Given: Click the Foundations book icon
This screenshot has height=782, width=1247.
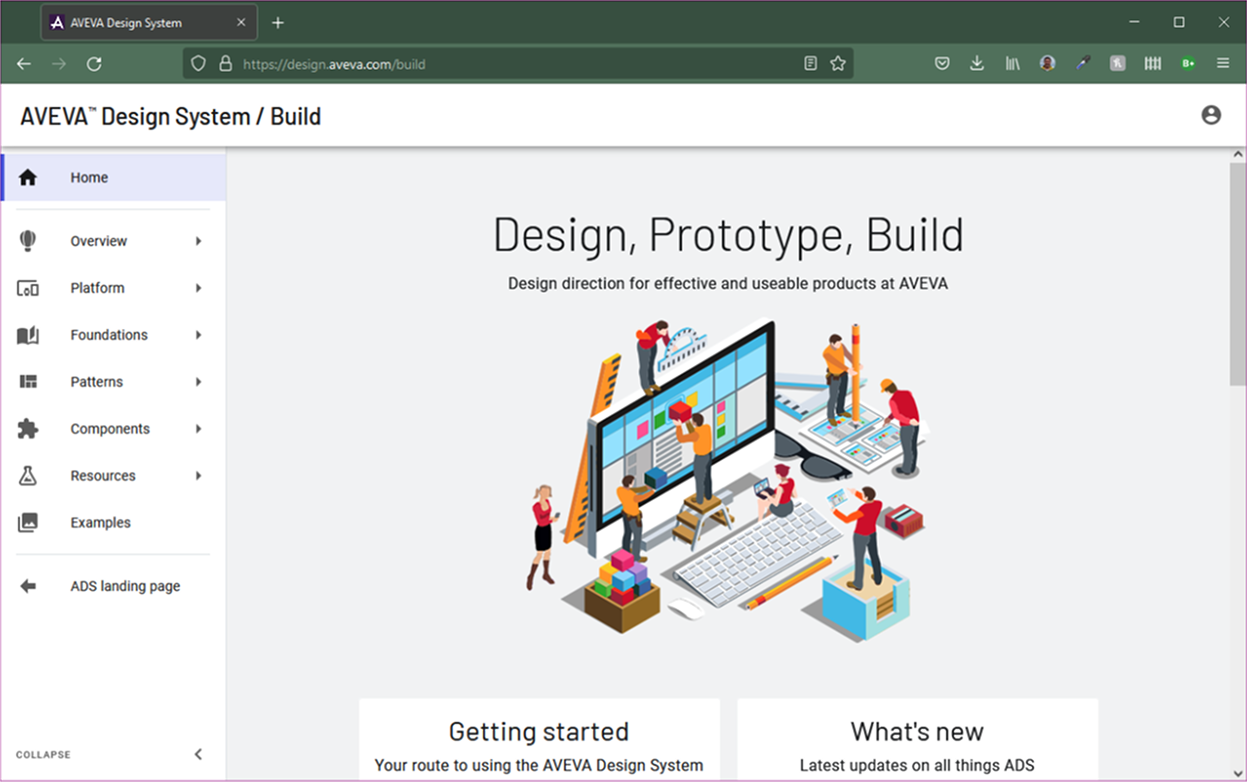Looking at the screenshot, I should (28, 335).
